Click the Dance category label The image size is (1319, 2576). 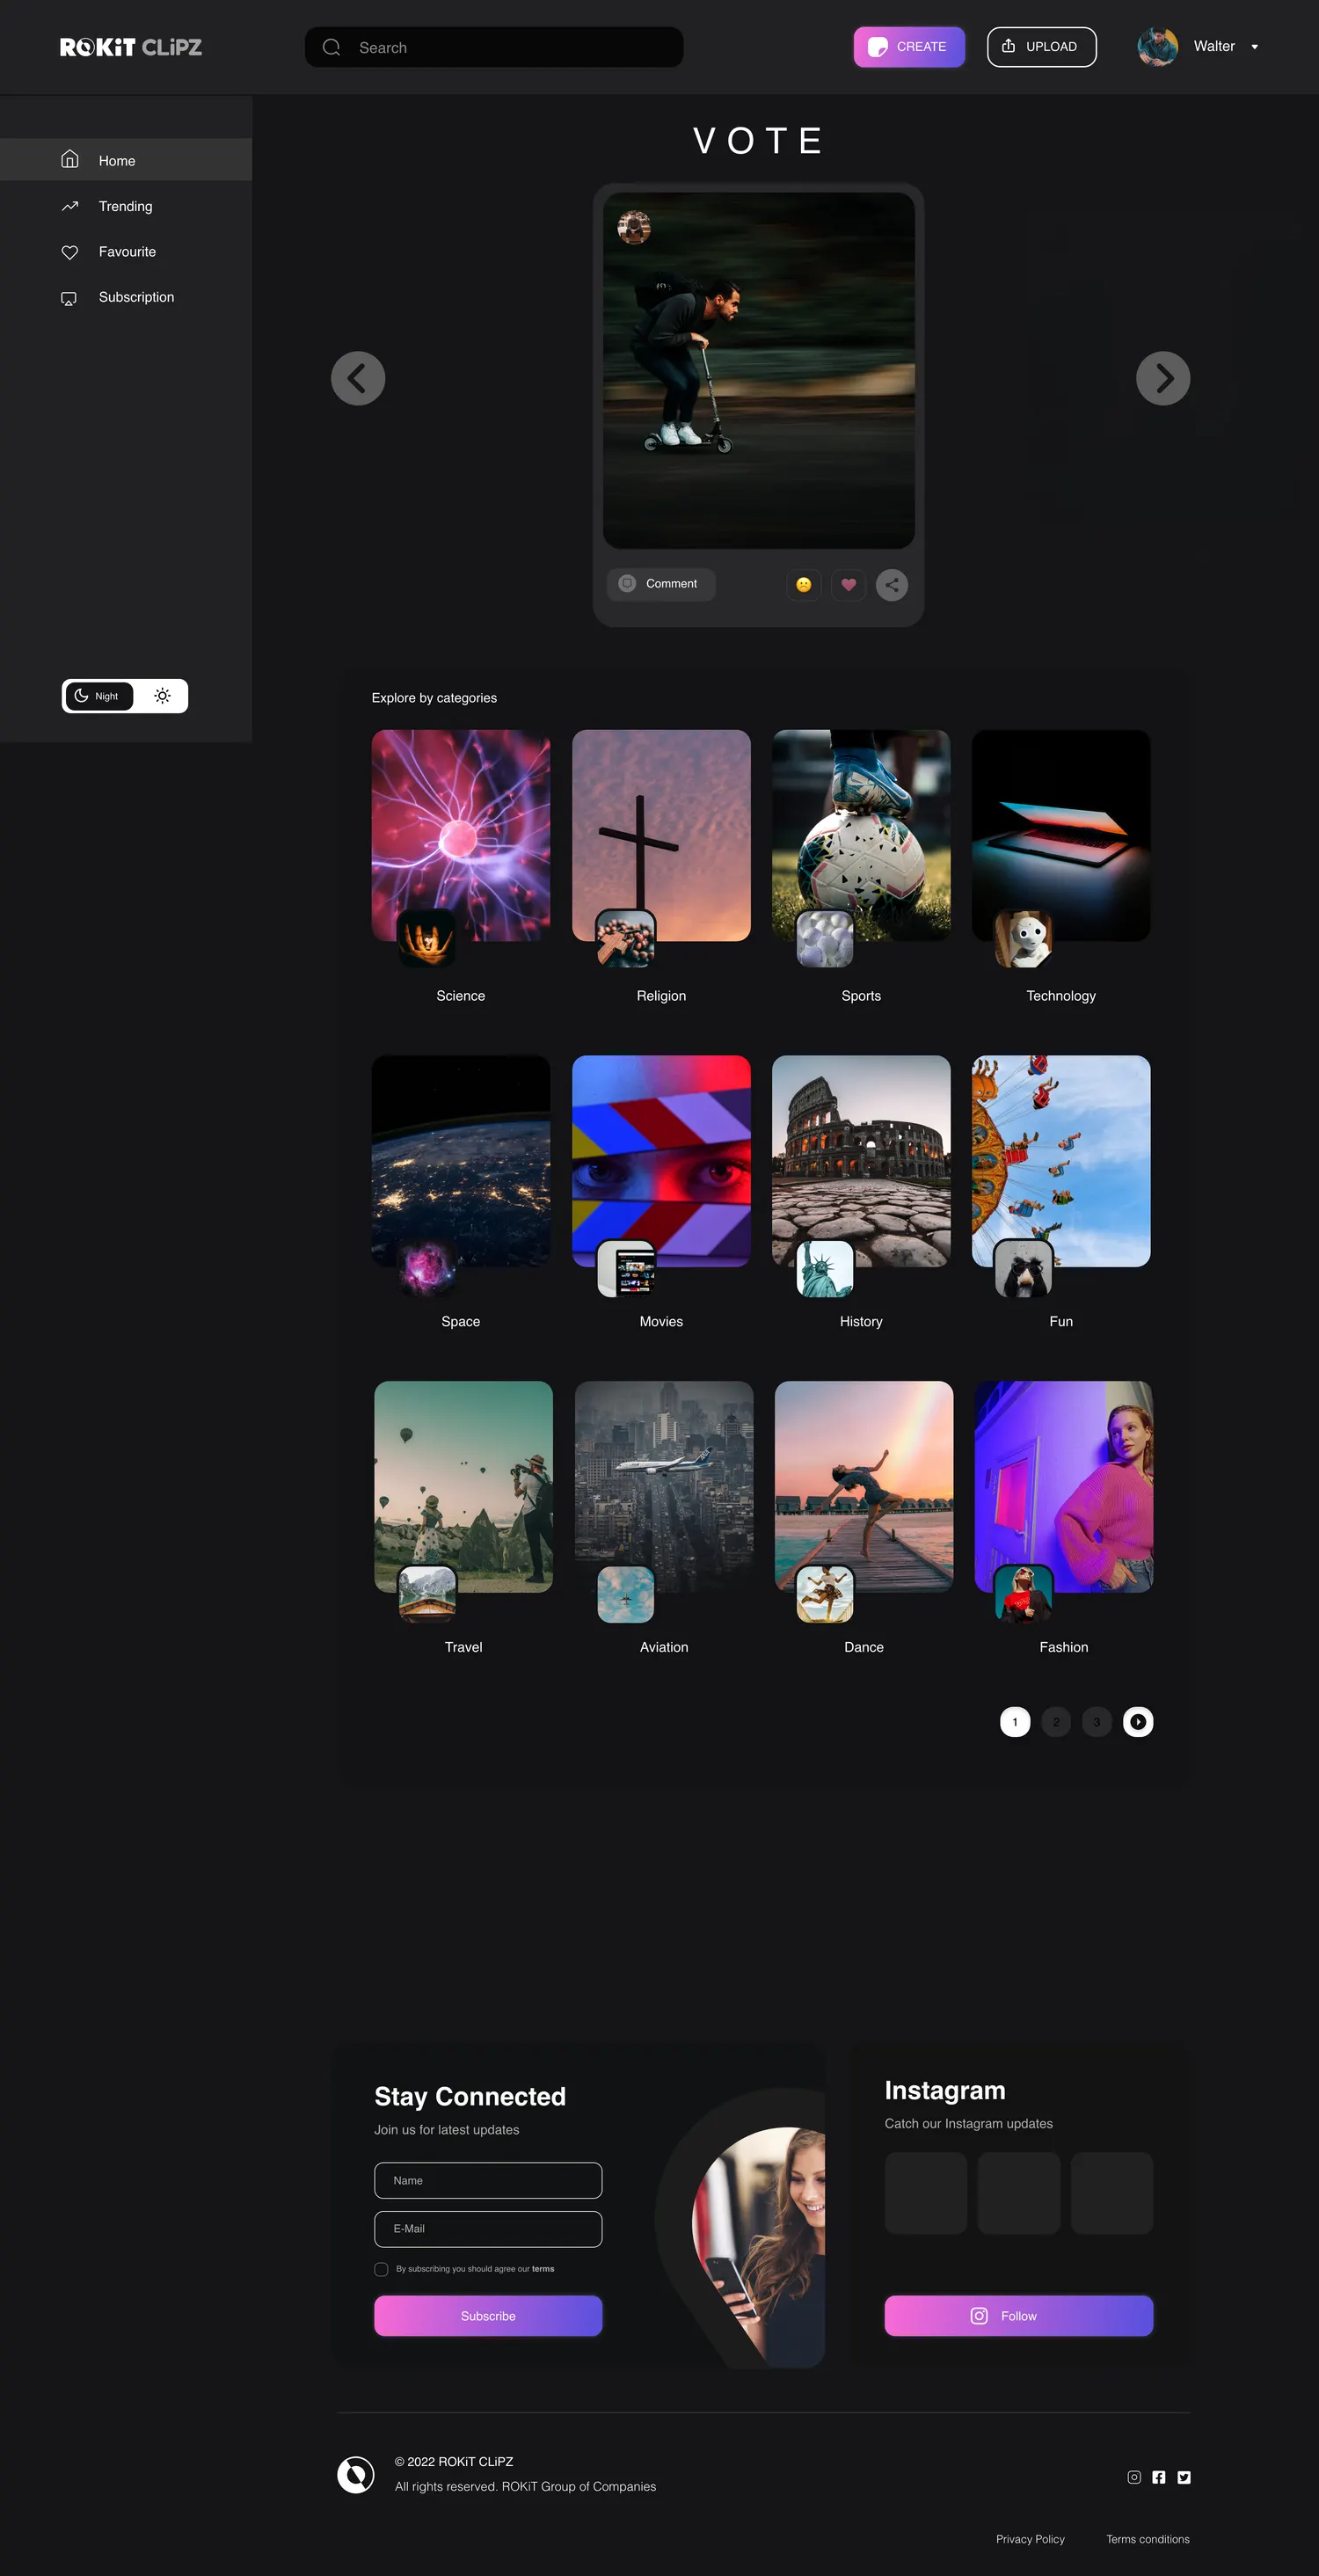(864, 1647)
